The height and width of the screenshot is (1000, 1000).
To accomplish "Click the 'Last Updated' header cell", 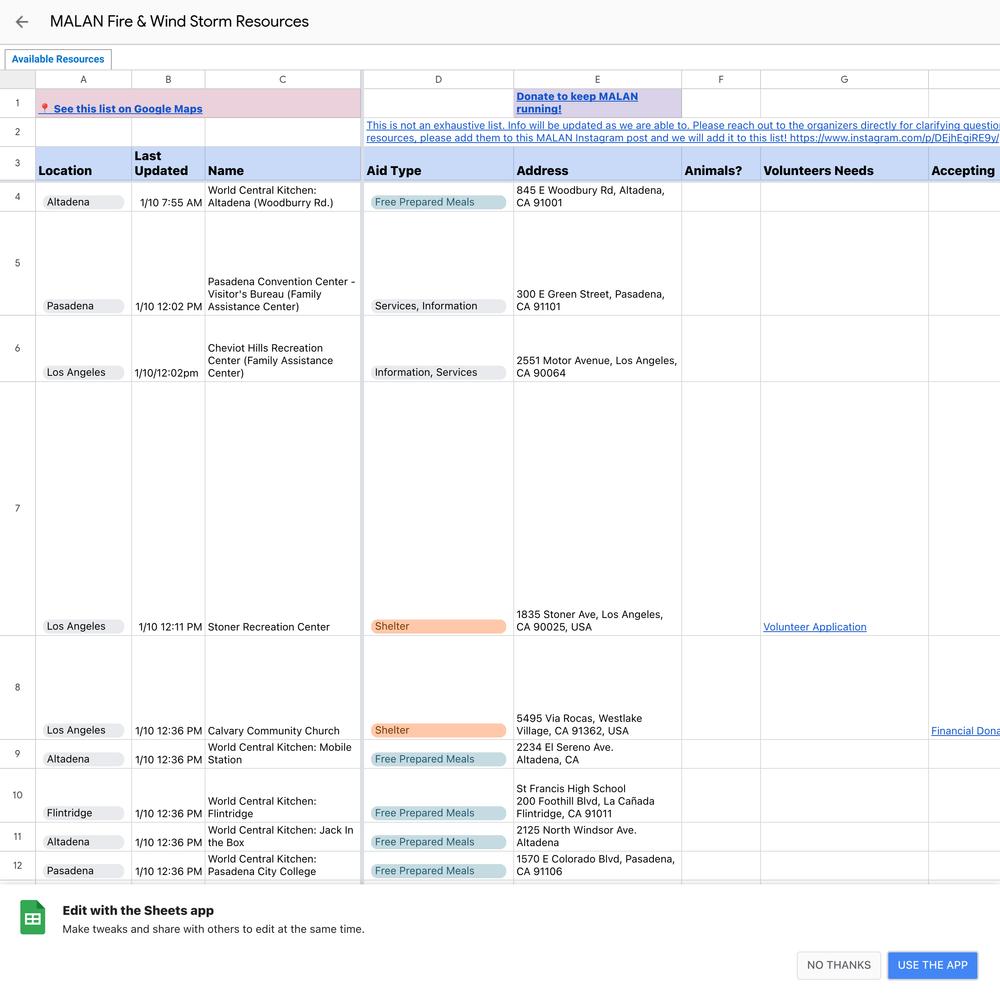I will point(168,164).
